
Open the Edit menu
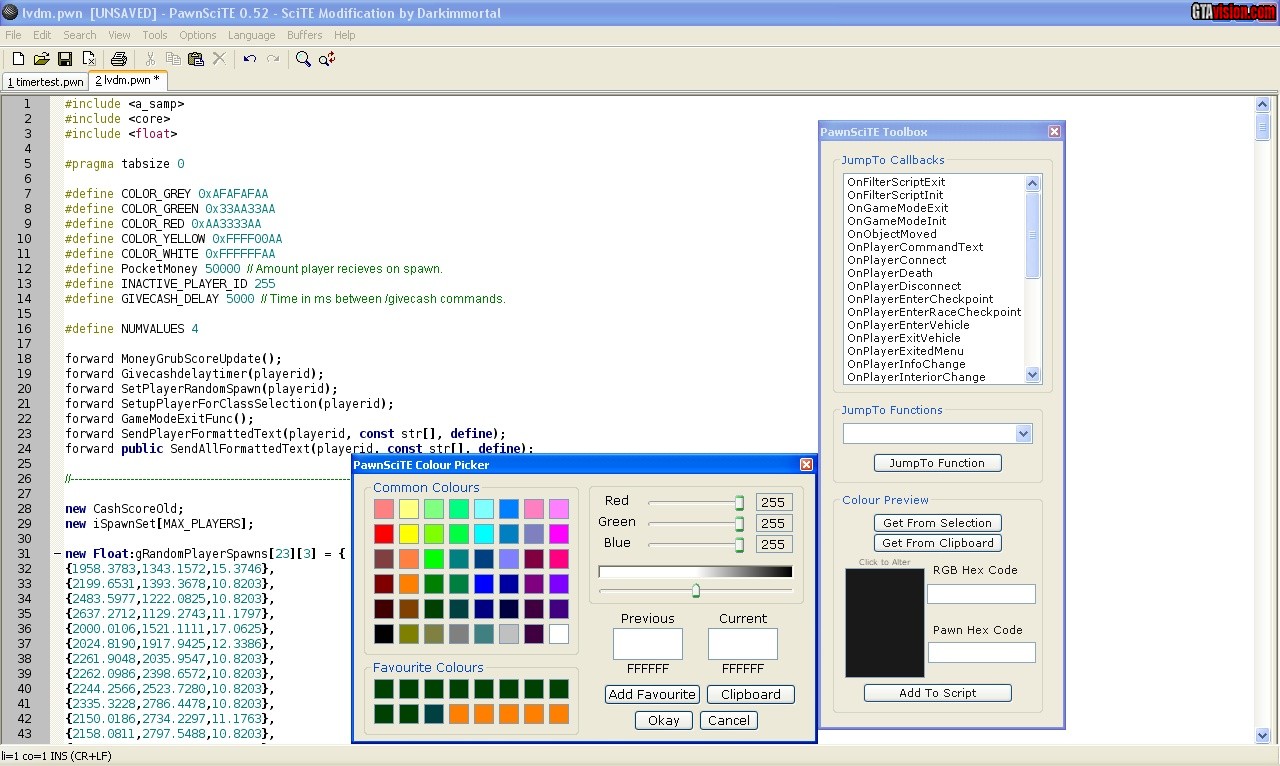click(x=42, y=35)
